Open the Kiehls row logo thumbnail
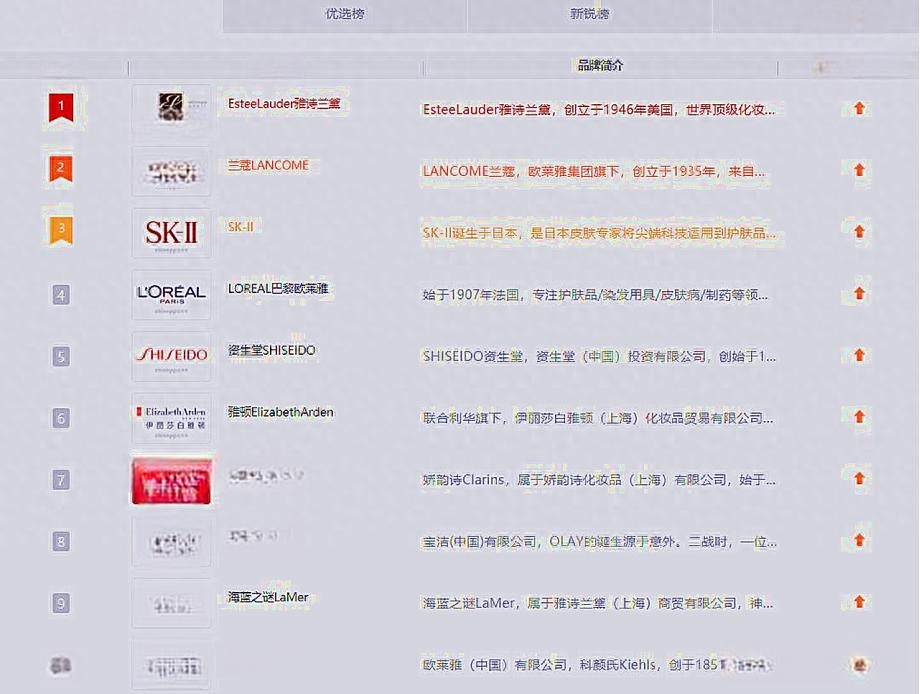This screenshot has width=920, height=694. click(171, 665)
